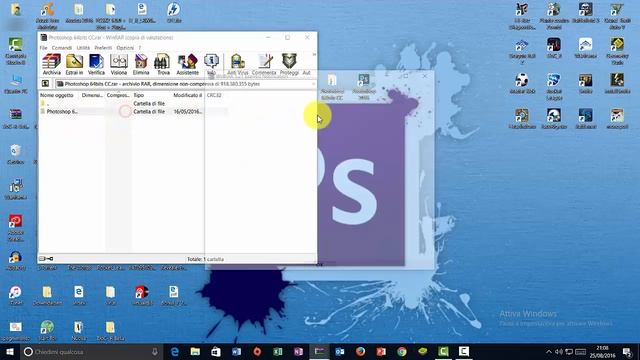The width and height of the screenshot is (640, 360).
Task: Expand the WinRAR toolbar overflow chevron
Action: pos(314,55)
